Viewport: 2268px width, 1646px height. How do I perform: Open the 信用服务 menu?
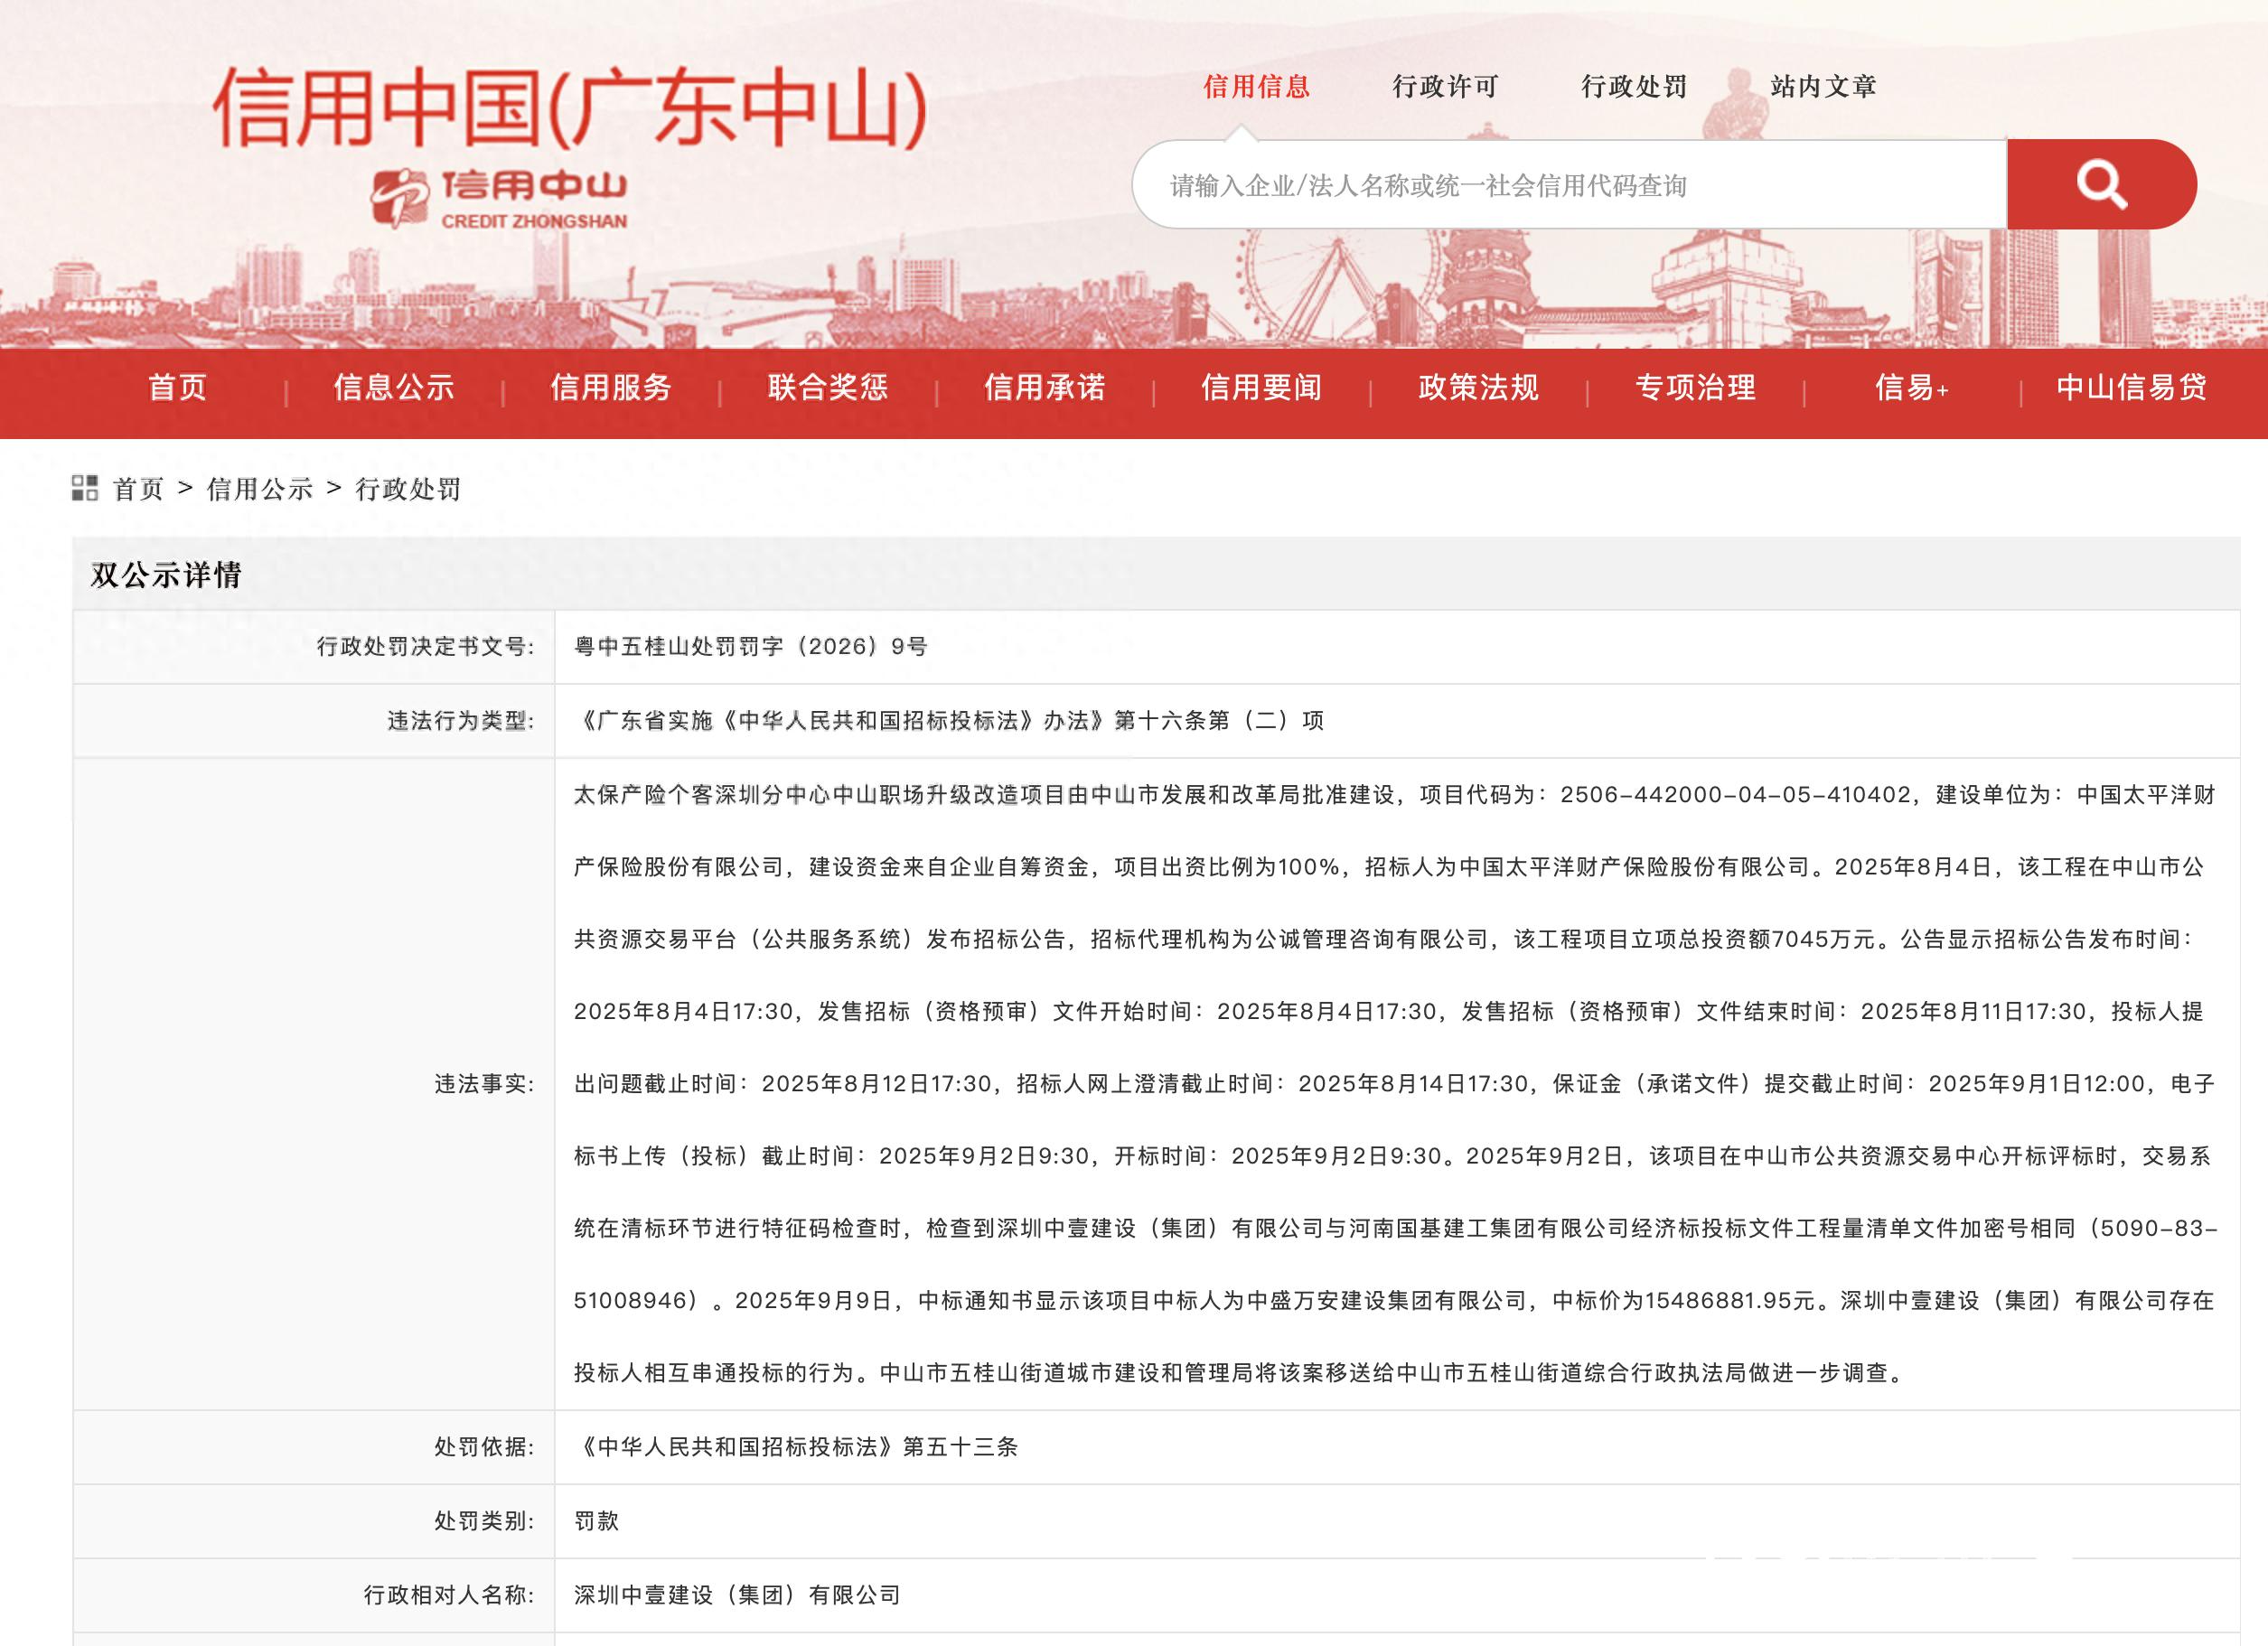pyautogui.click(x=611, y=389)
